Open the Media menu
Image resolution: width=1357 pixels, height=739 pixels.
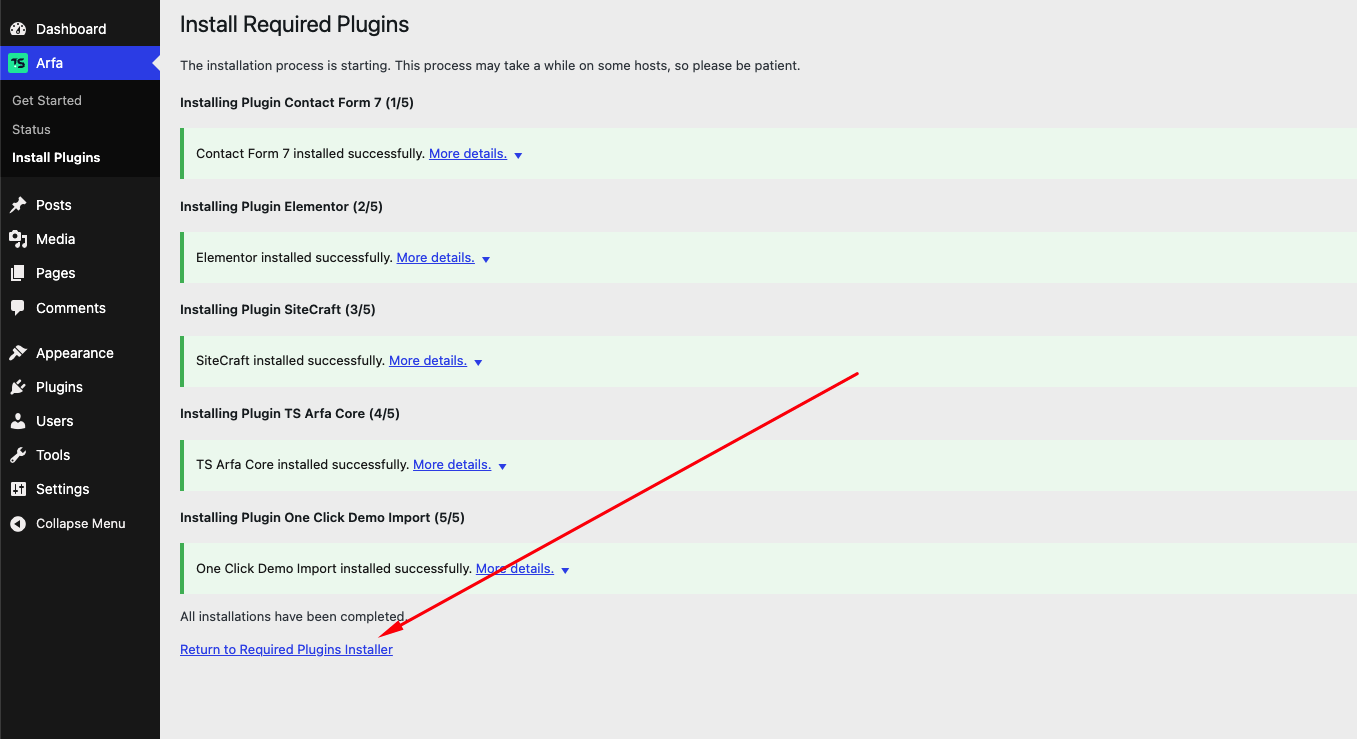point(80,239)
